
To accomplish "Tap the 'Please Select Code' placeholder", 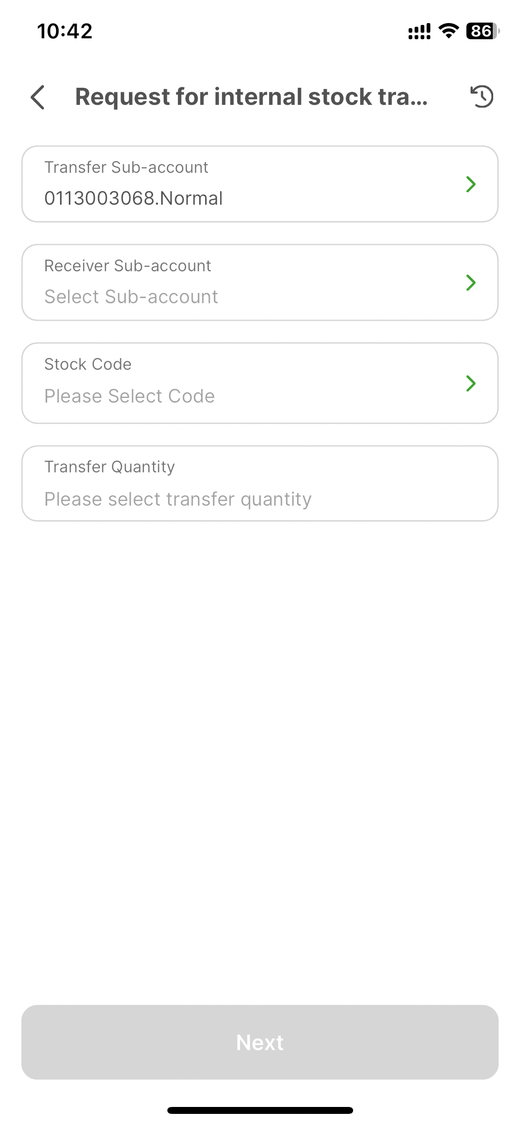I will coord(129,396).
